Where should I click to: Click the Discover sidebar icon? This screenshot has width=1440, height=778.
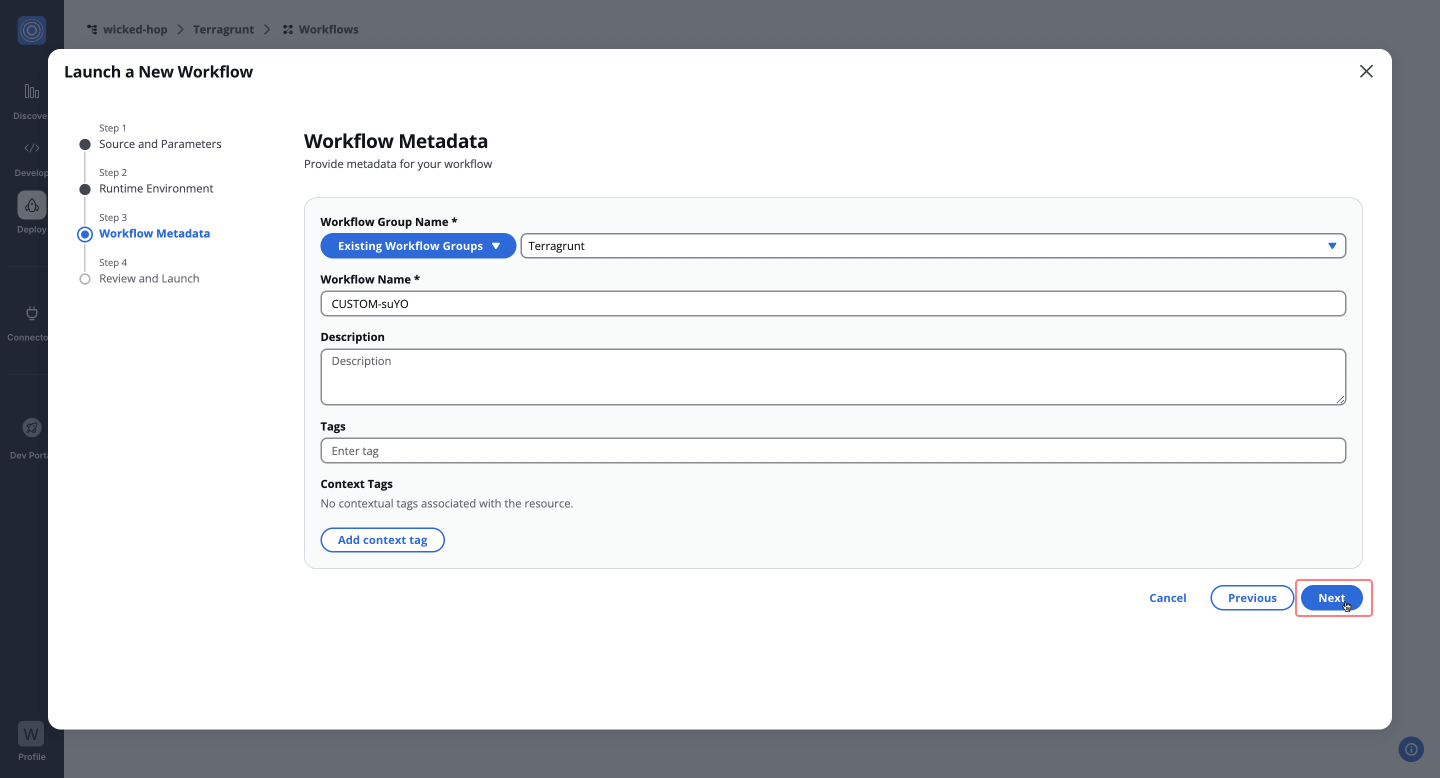[31, 92]
